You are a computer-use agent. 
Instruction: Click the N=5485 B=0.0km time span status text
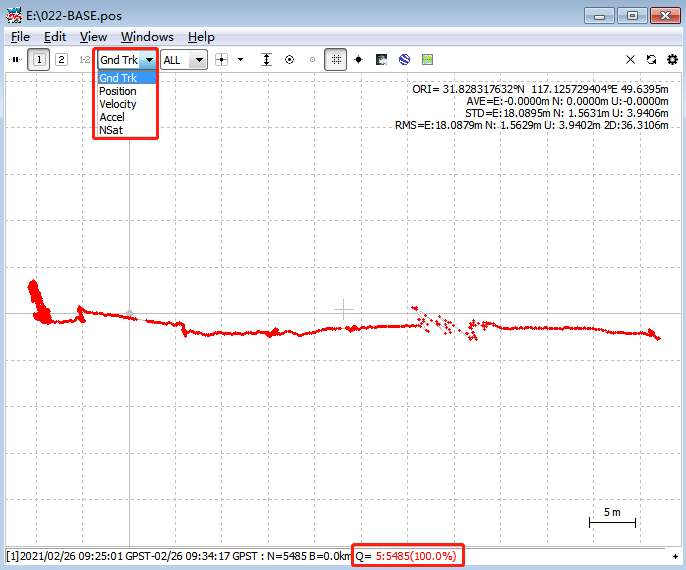point(179,556)
